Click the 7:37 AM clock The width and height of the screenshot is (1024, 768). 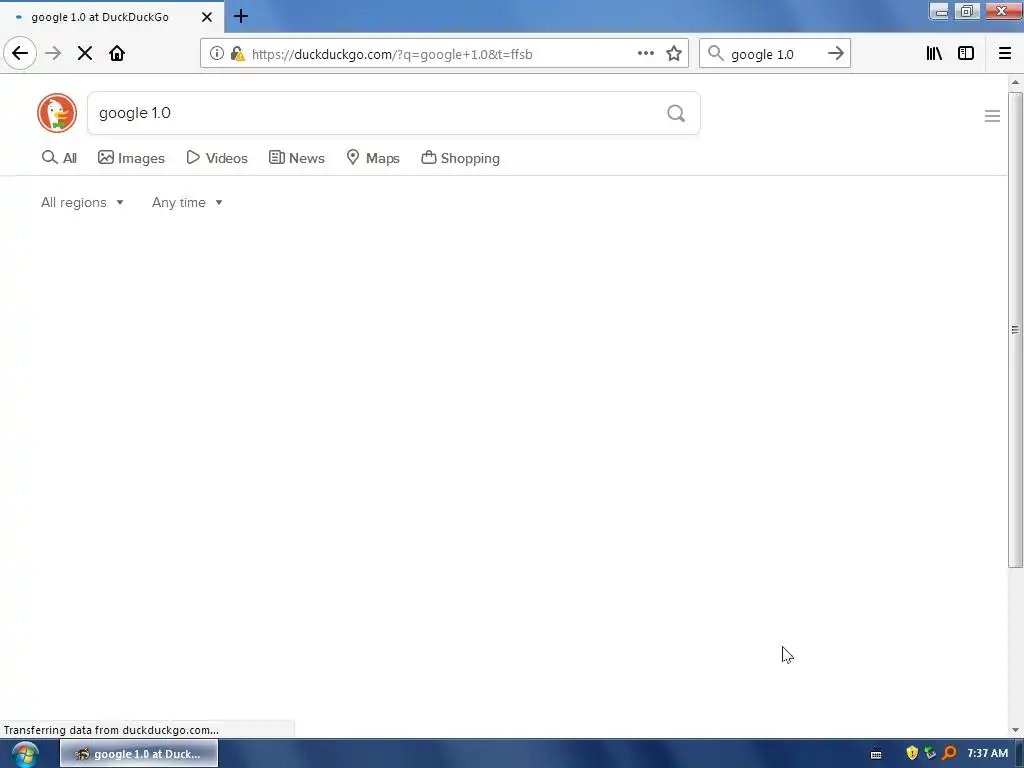coord(987,753)
